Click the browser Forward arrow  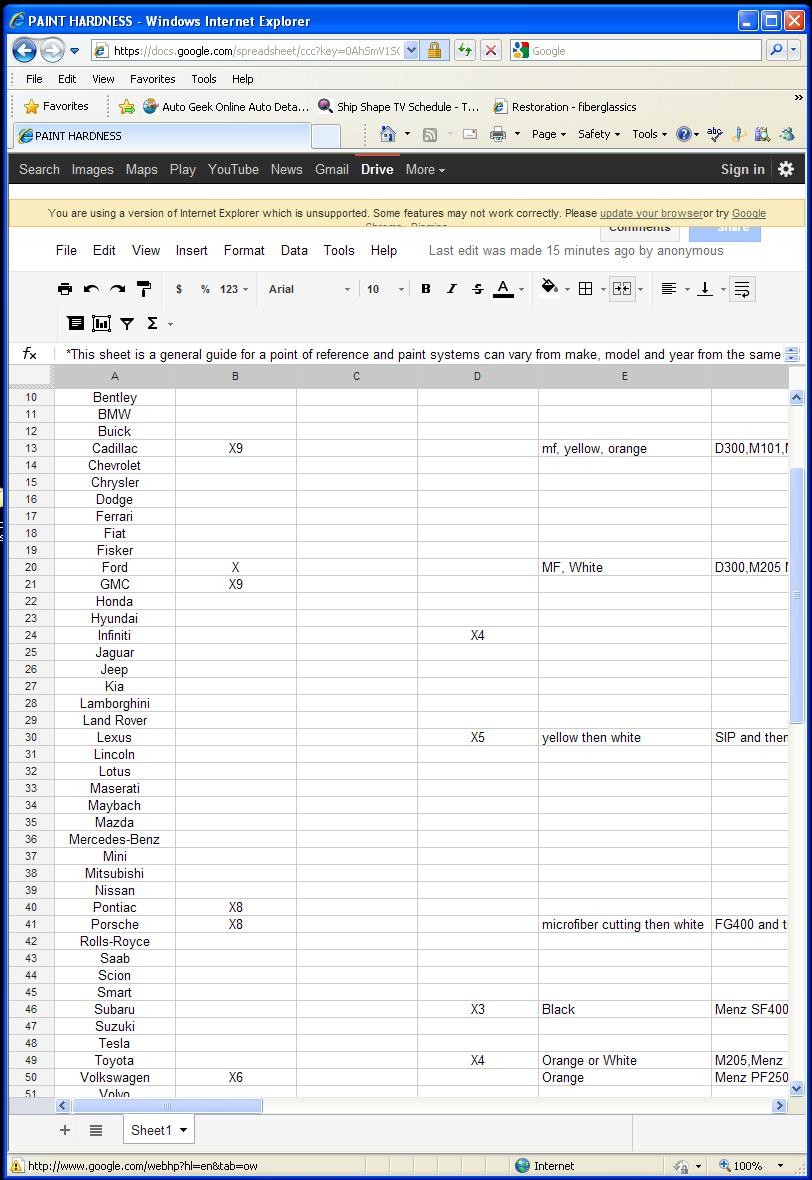(x=52, y=50)
